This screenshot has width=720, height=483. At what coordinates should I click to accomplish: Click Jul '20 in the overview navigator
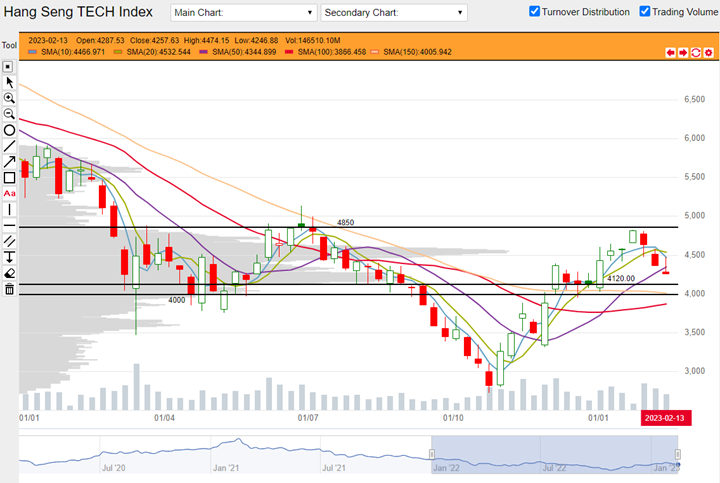tap(113, 468)
